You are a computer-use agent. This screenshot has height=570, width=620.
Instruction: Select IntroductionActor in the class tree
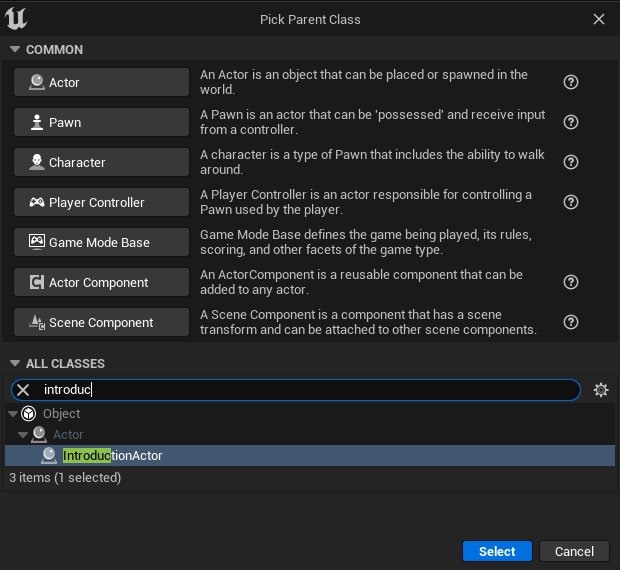(x=112, y=456)
